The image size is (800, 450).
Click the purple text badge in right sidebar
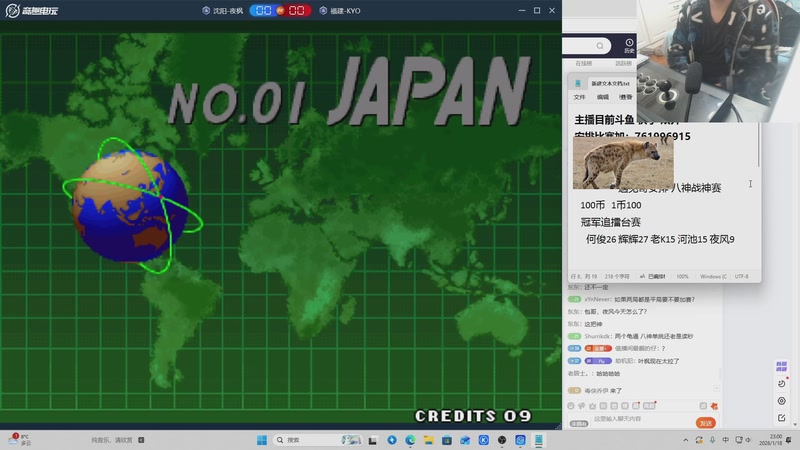(781, 366)
